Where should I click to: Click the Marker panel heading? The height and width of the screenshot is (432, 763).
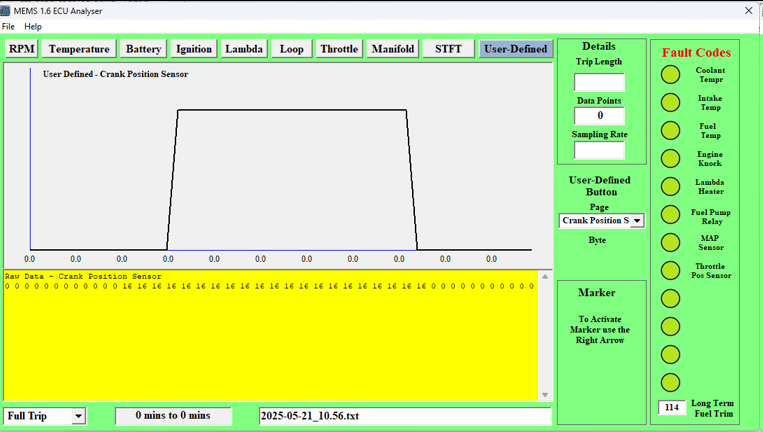coord(597,292)
